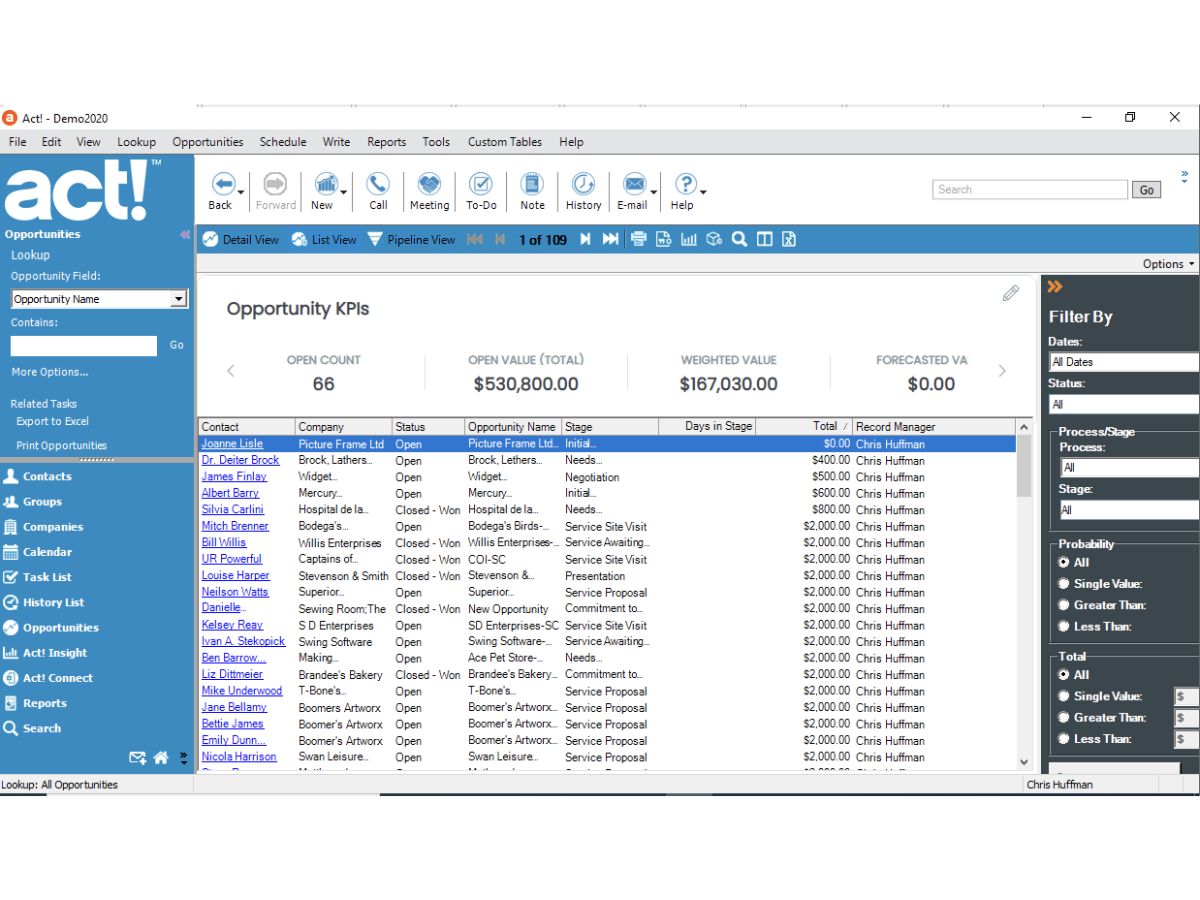The height and width of the screenshot is (900, 1200).
Task: Jump to last record arrow
Action: click(610, 239)
